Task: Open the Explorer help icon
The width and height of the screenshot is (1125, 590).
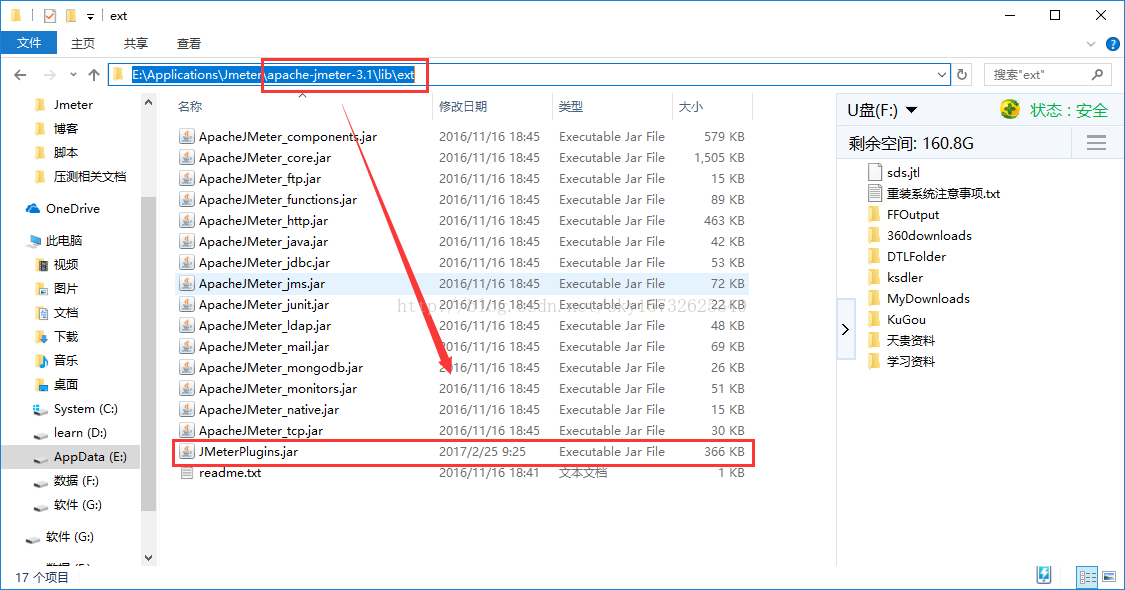Action: (x=1112, y=44)
